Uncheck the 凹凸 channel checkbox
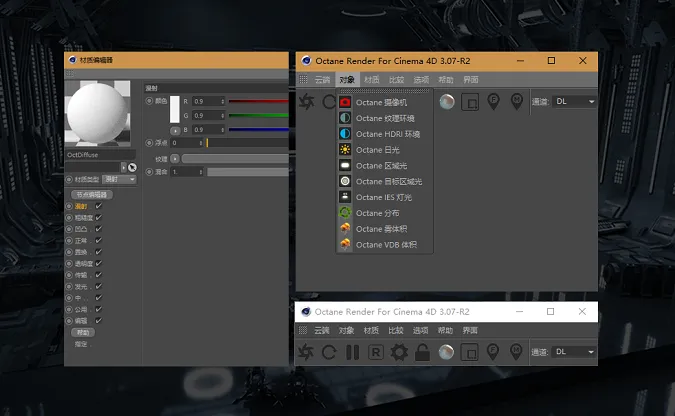 99,229
